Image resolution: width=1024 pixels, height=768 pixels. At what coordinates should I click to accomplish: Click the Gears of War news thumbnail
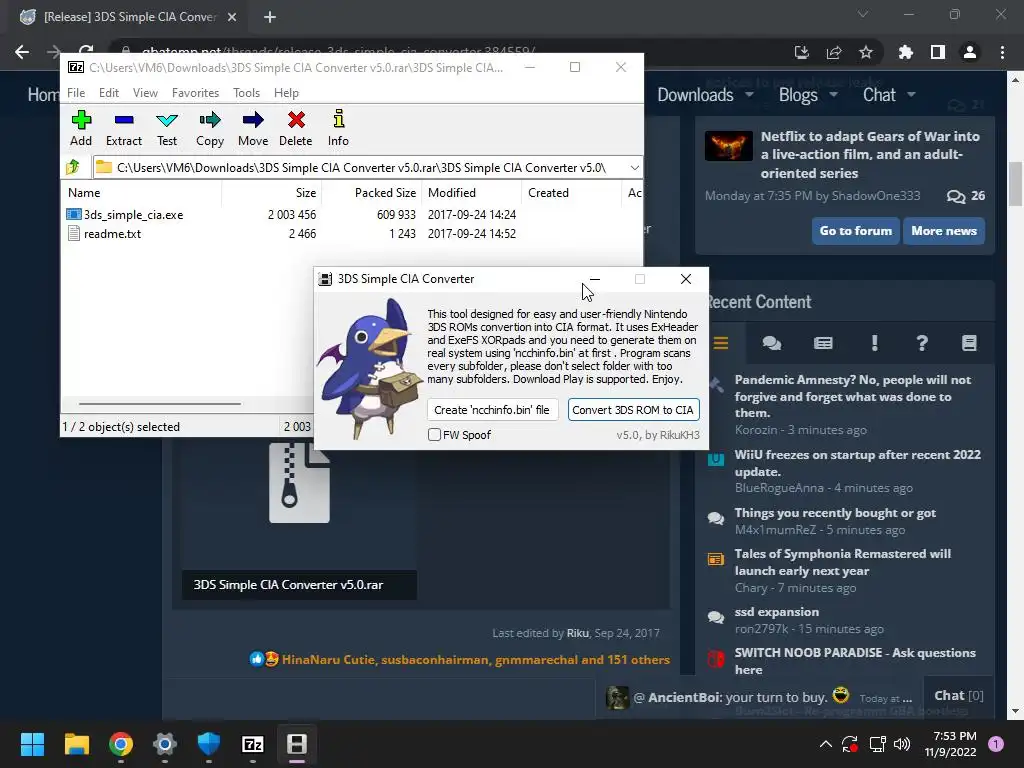click(728, 146)
